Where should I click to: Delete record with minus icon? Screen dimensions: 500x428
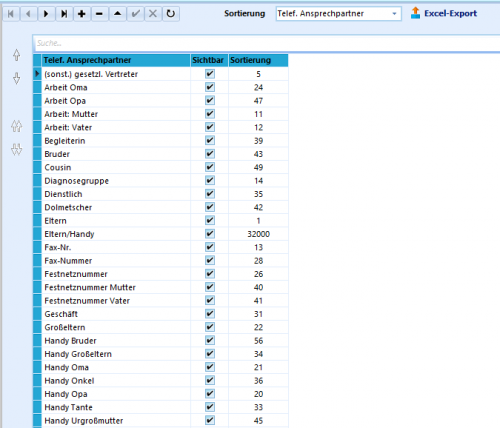[99, 14]
